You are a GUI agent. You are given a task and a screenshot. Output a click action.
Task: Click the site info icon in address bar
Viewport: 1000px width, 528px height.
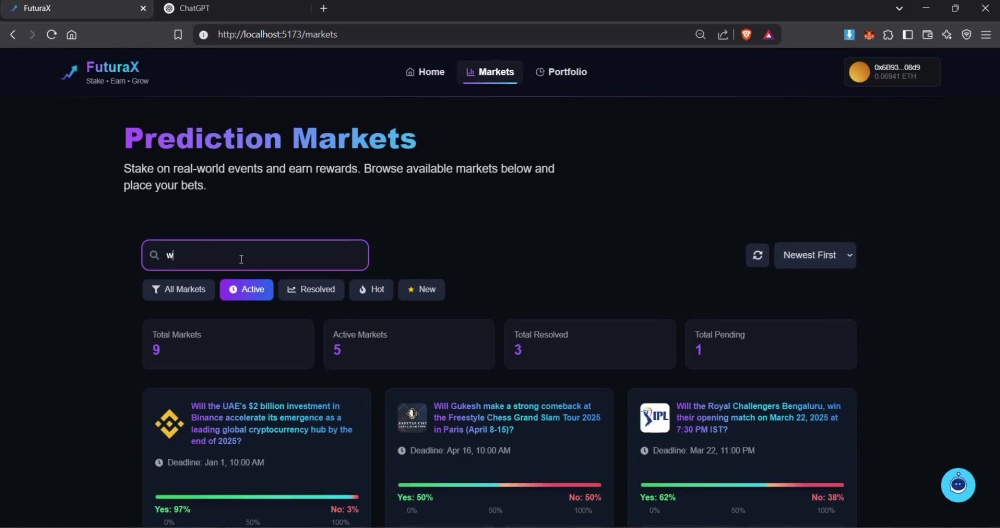point(203,34)
